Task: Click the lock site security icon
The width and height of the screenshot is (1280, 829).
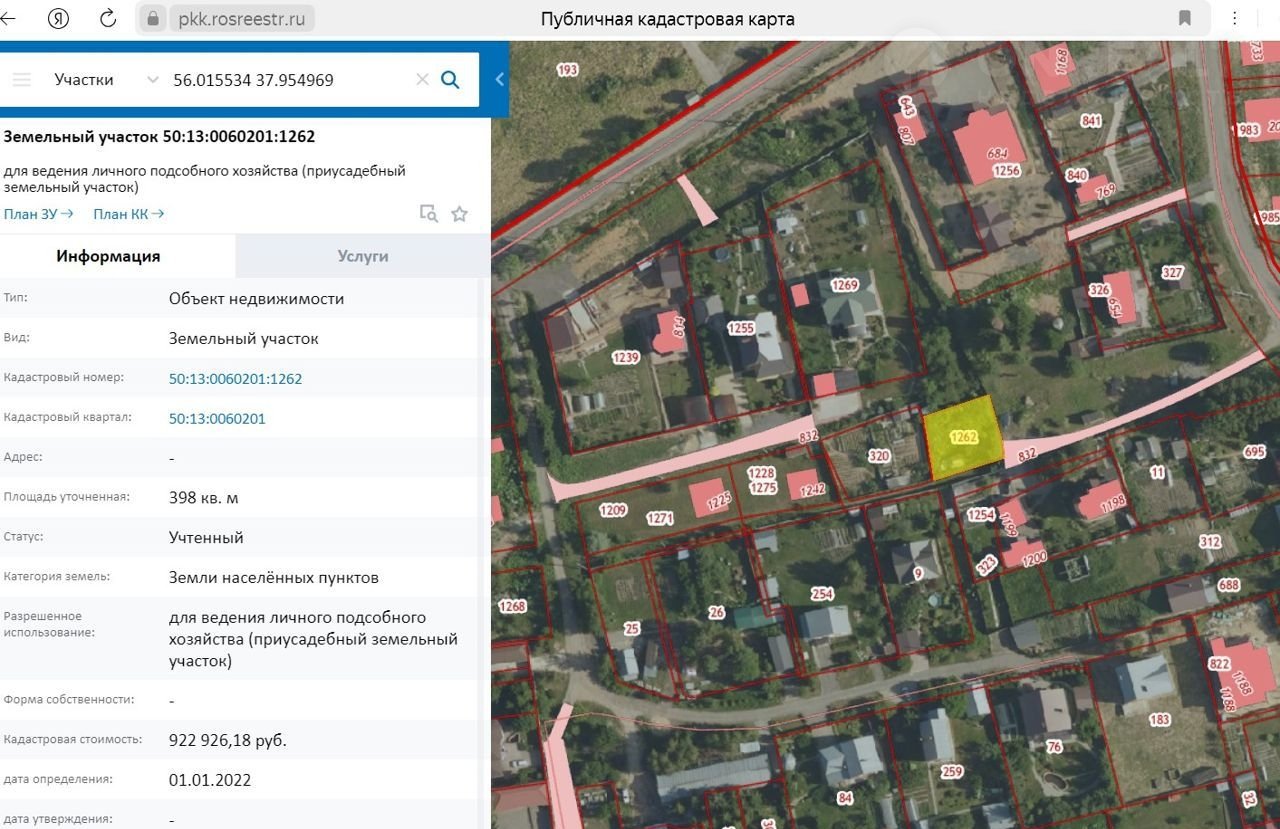Action: 153,18
